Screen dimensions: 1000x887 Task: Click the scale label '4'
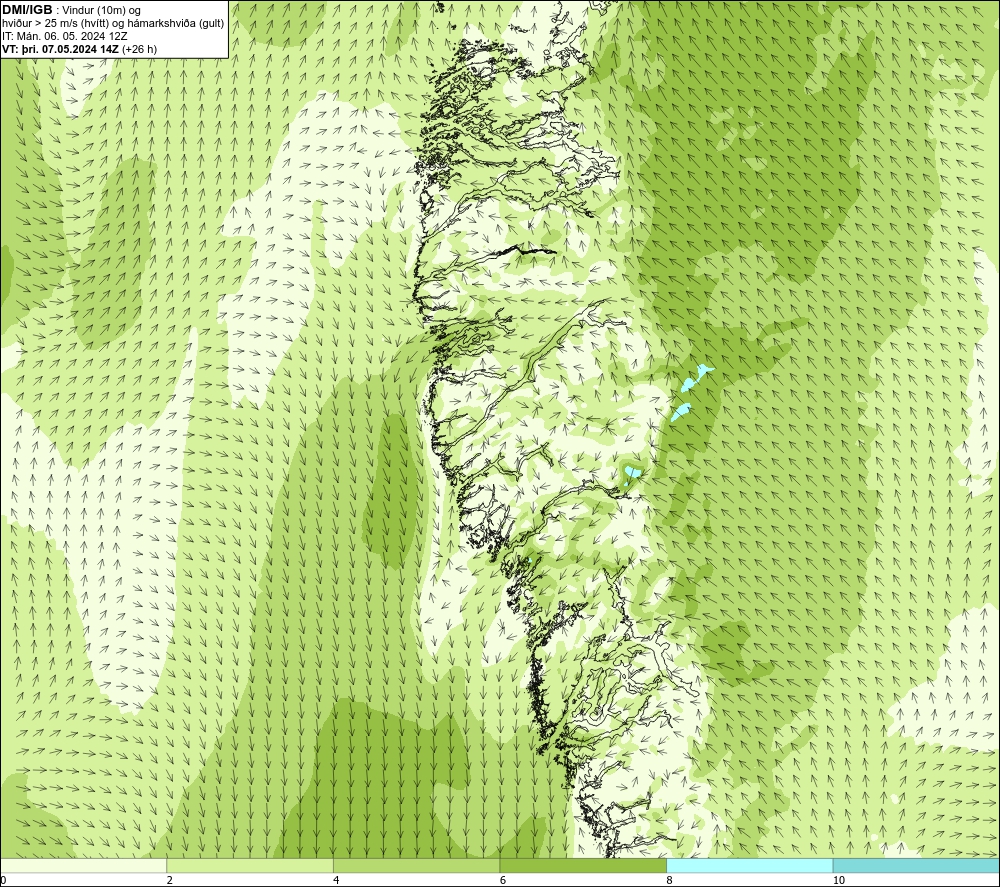click(x=336, y=881)
